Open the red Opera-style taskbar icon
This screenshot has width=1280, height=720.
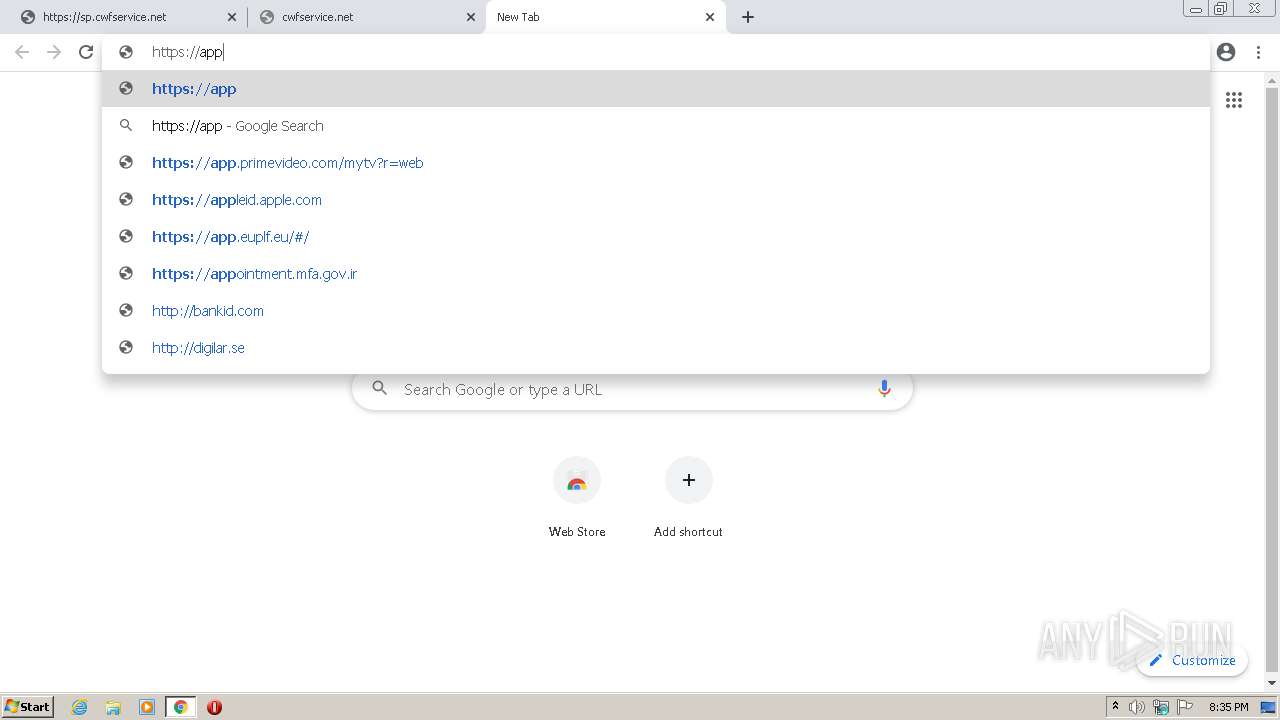point(214,707)
